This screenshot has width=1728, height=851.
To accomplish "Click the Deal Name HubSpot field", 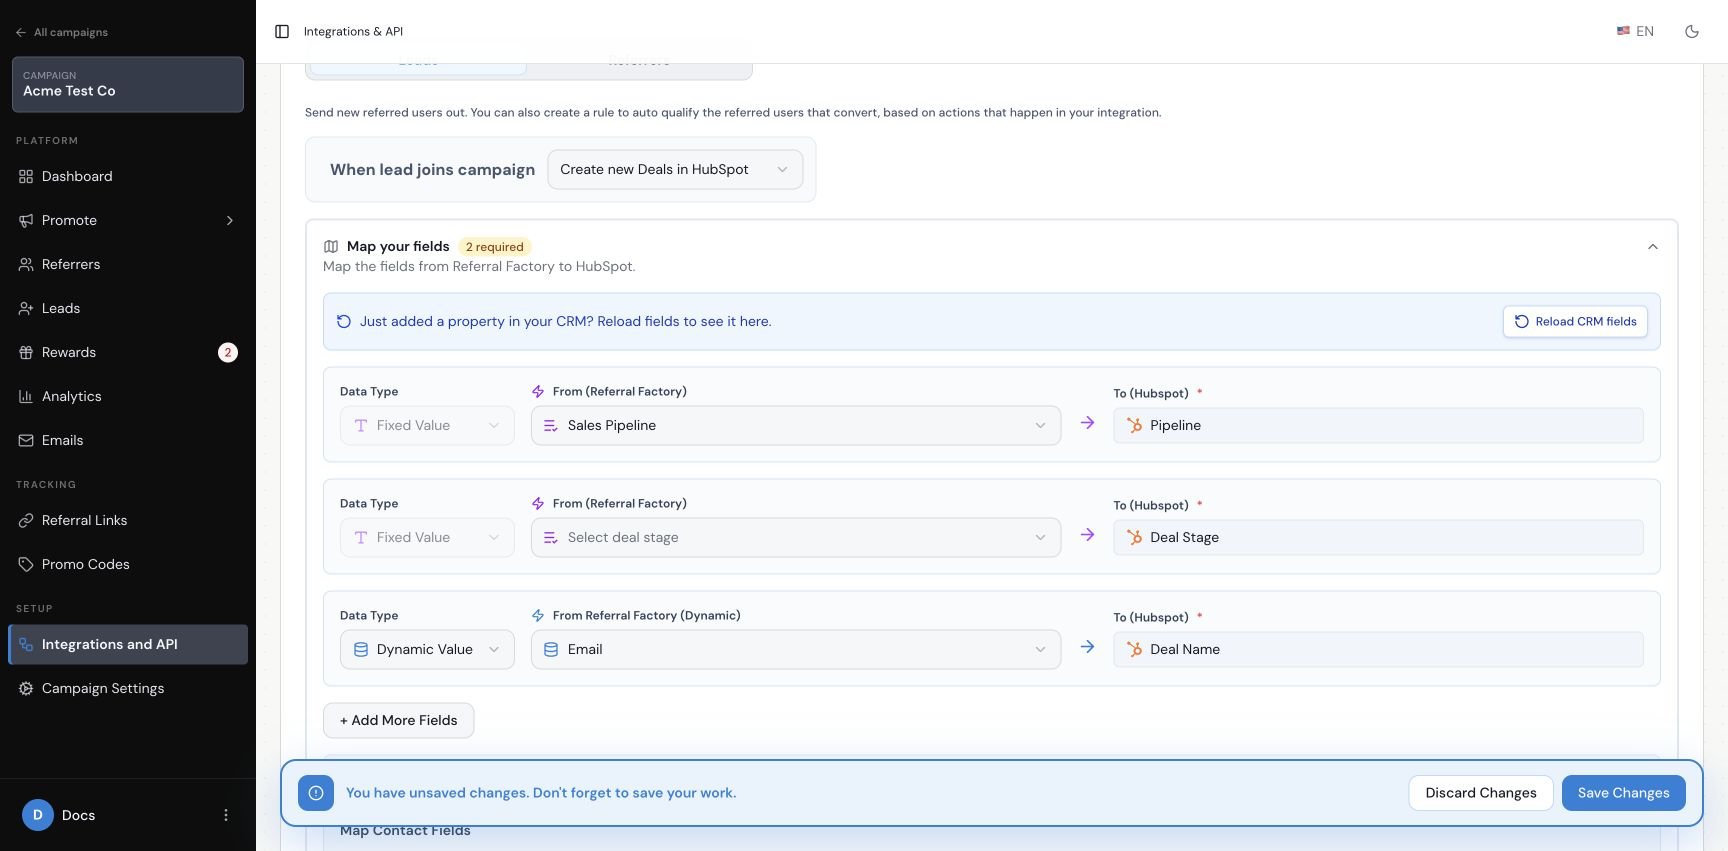I will pos(1378,649).
